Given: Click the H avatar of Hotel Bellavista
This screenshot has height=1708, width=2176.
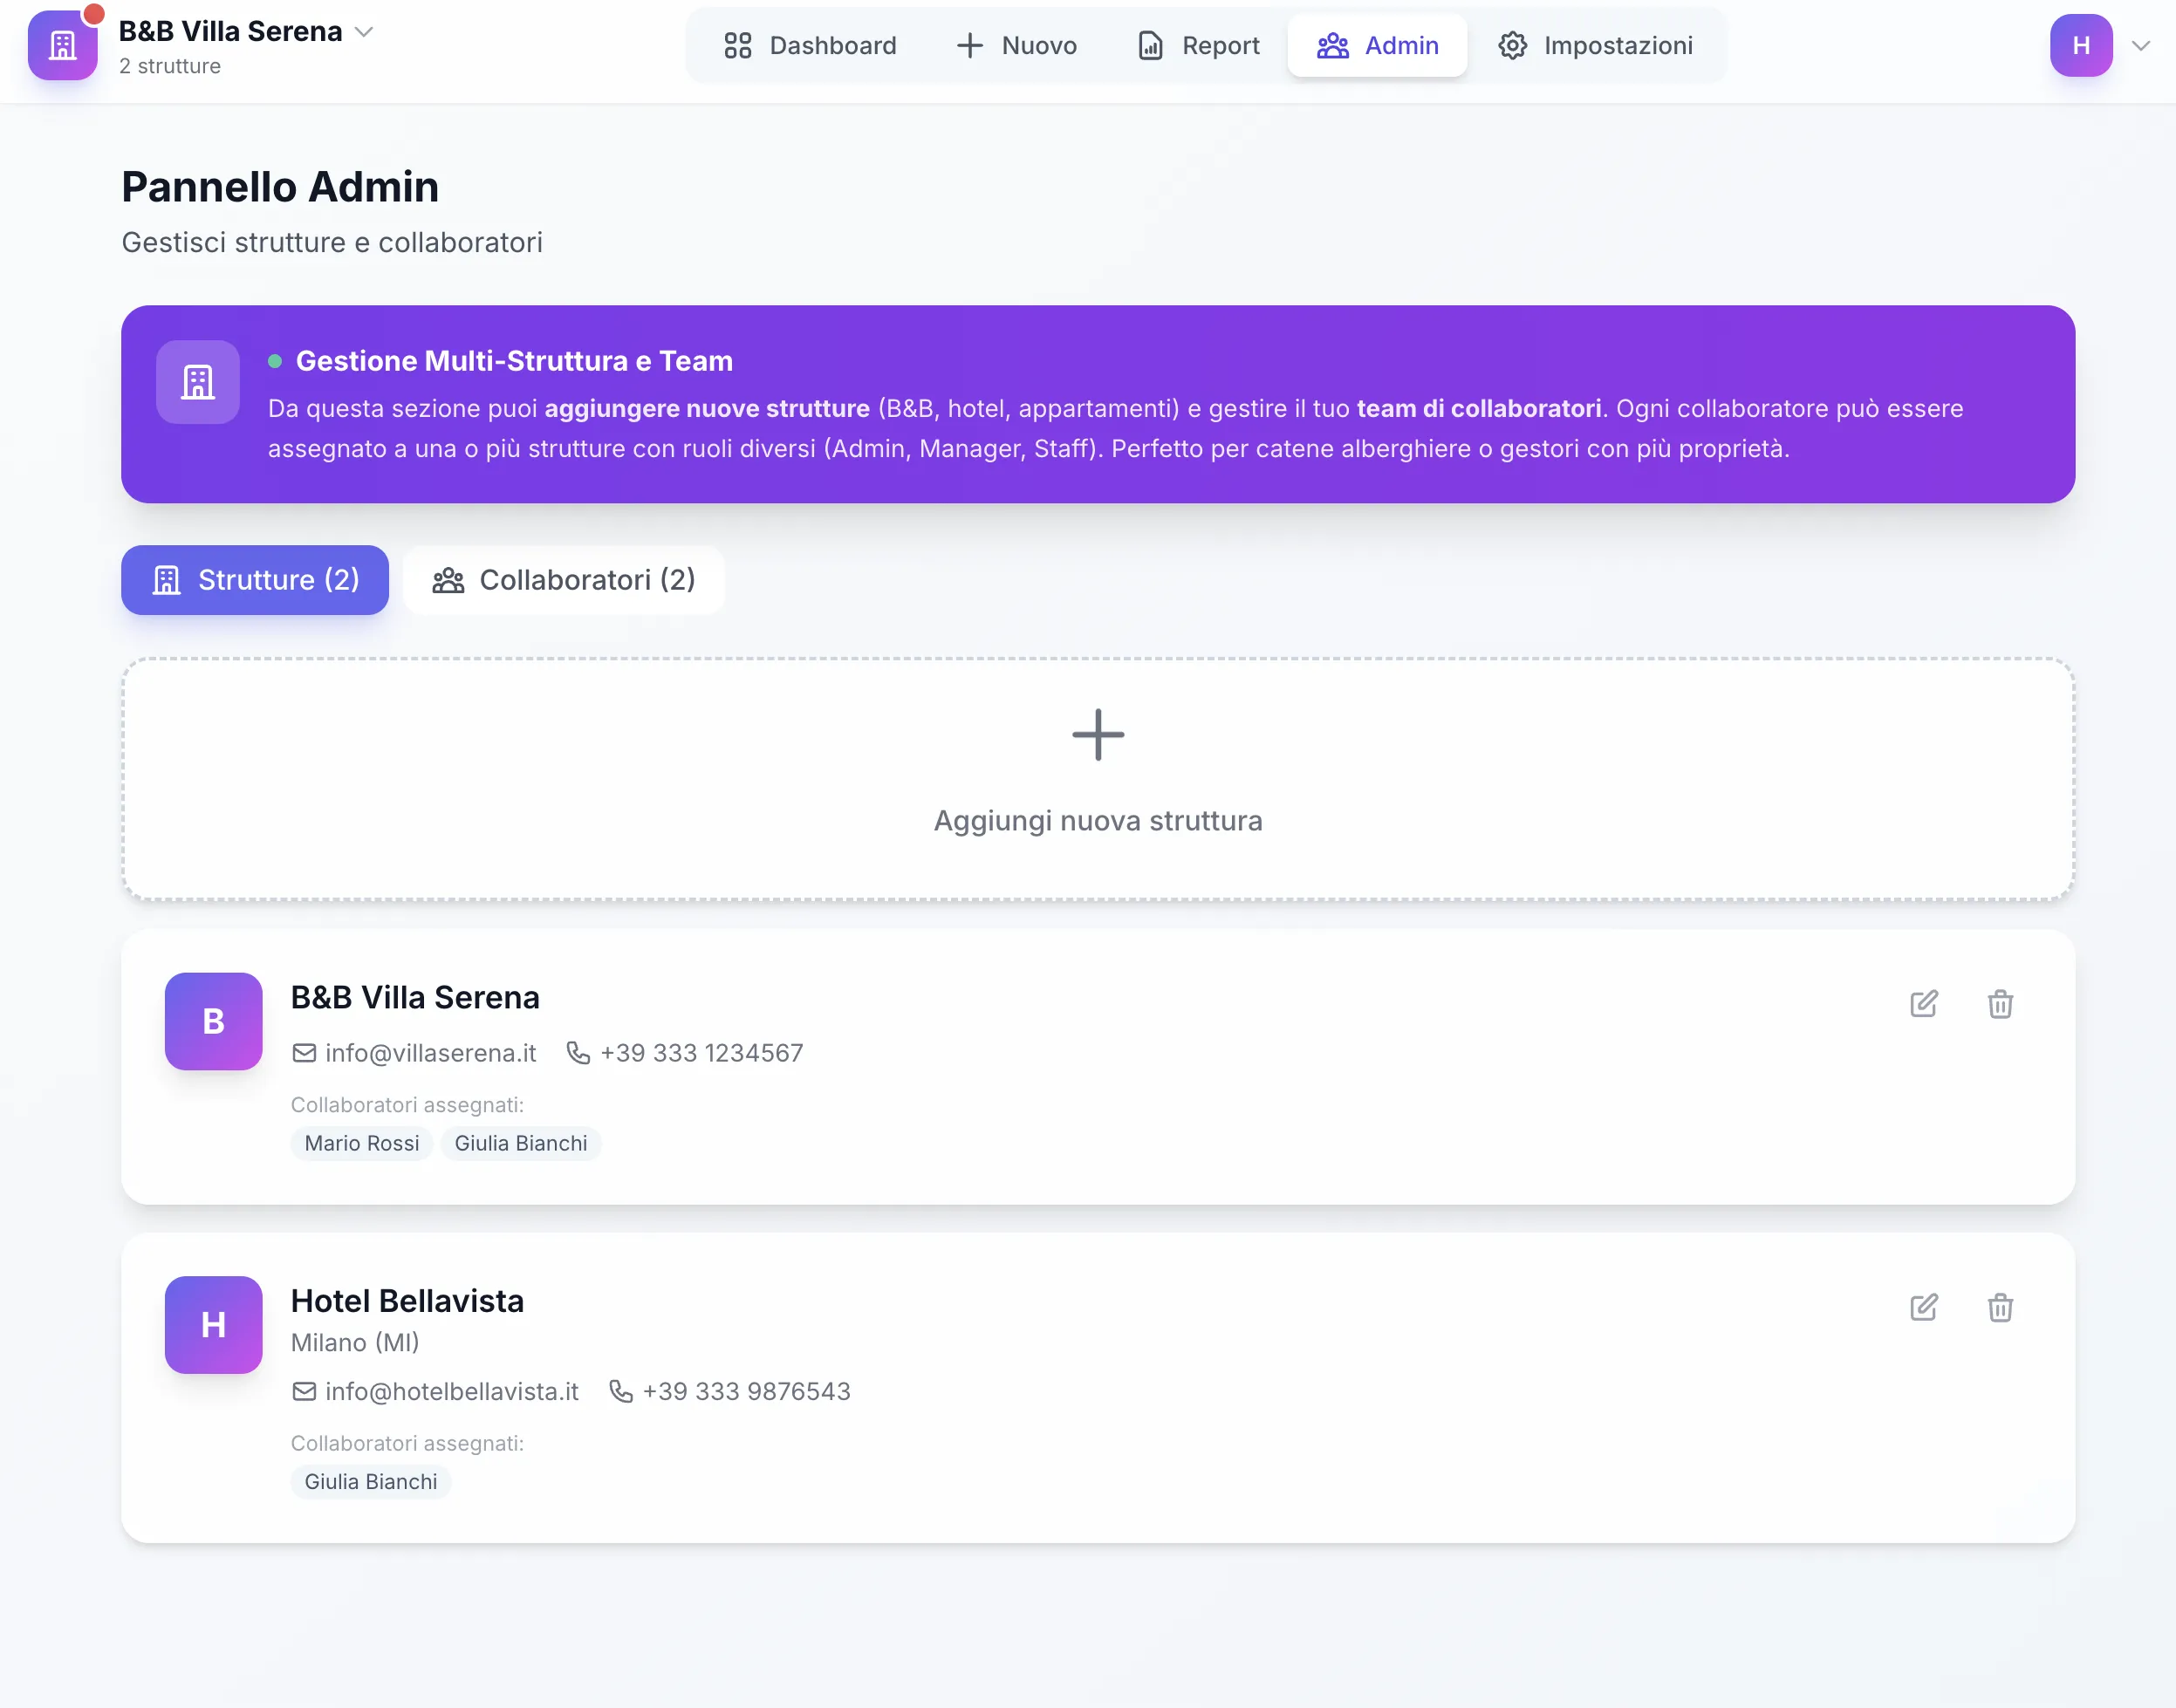Looking at the screenshot, I should (213, 1324).
